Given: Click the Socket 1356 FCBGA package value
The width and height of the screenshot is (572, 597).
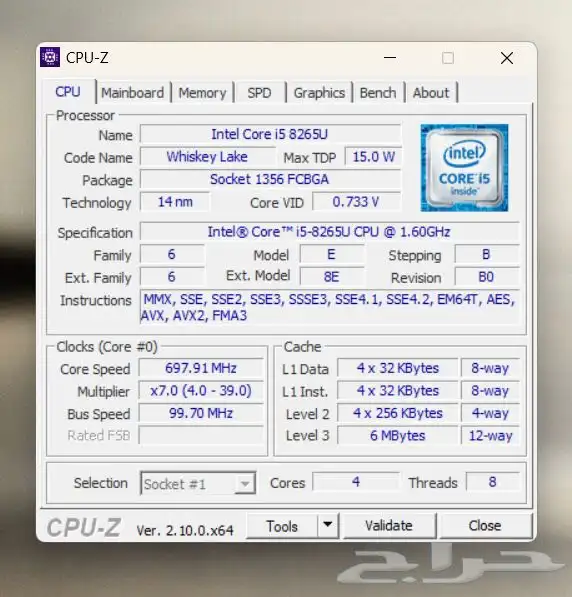Looking at the screenshot, I should click(270, 179).
